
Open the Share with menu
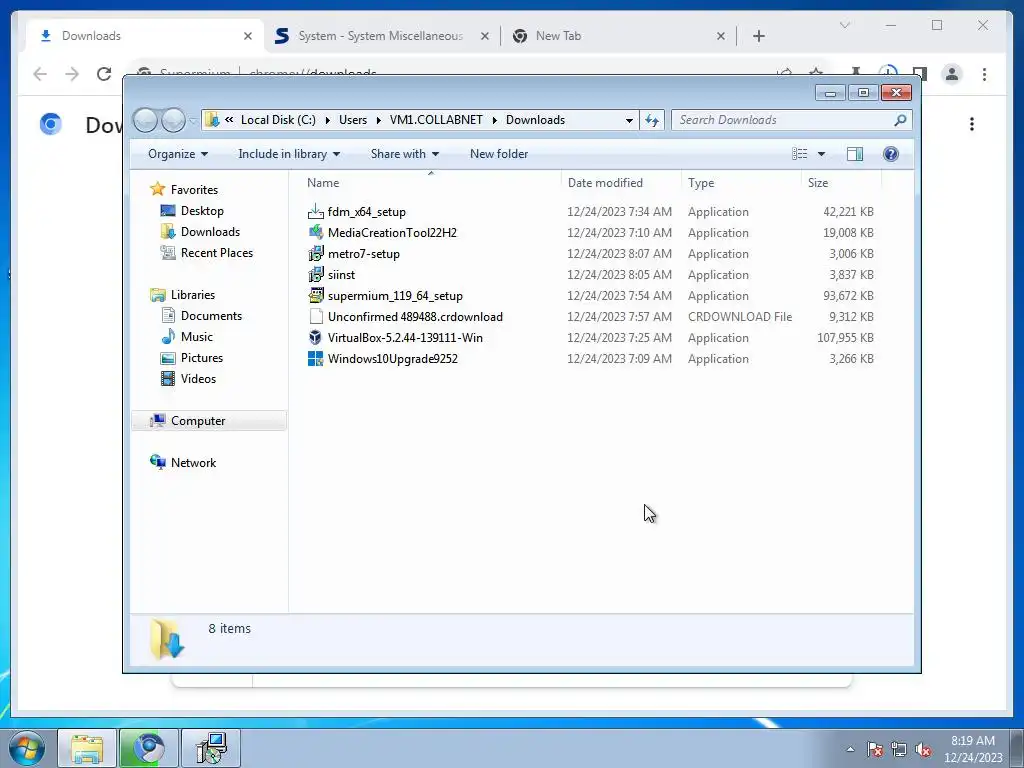click(405, 154)
